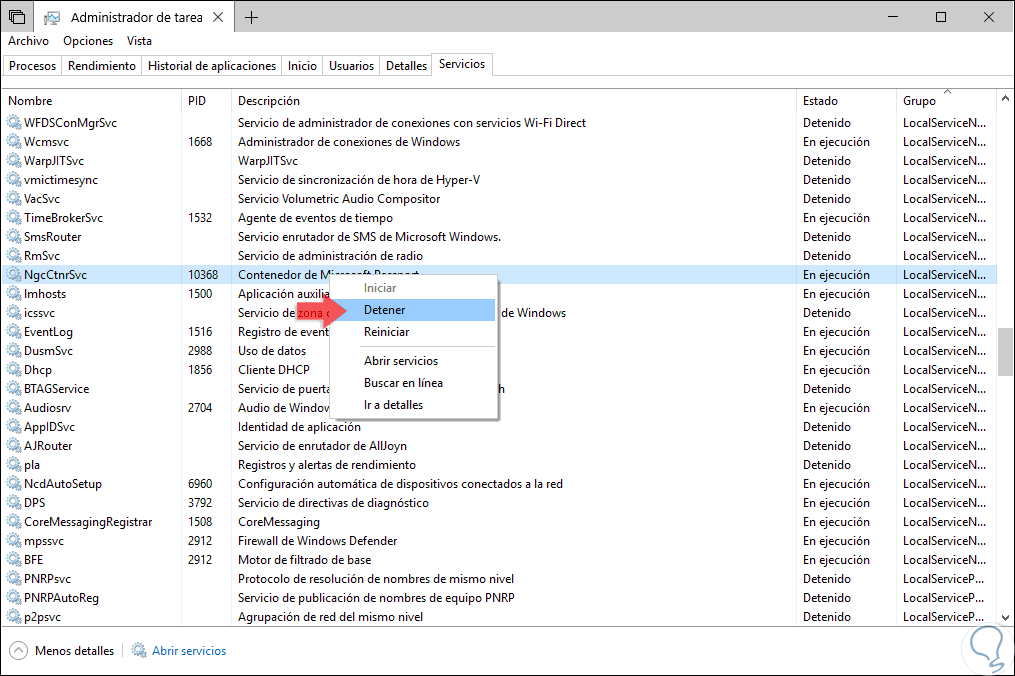Open the Archivo menu
Image resolution: width=1015 pixels, height=676 pixels.
[x=28, y=41]
